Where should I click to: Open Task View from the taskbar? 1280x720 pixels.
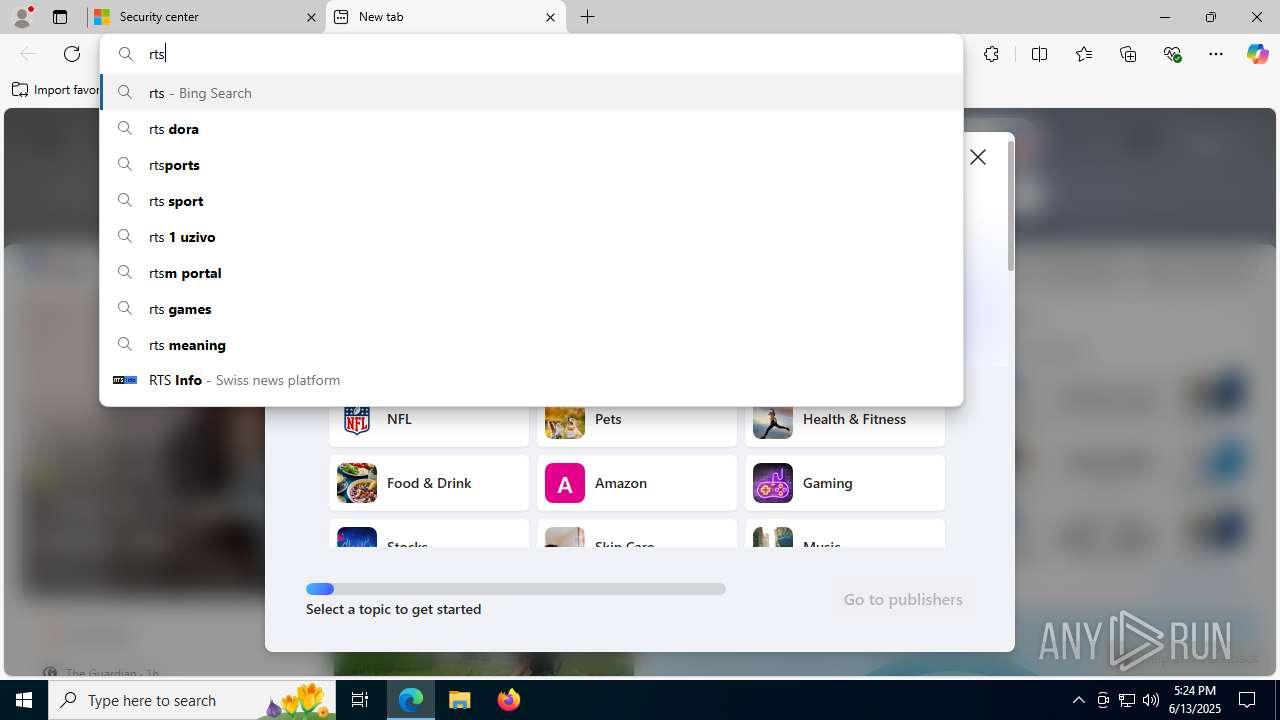[360, 700]
